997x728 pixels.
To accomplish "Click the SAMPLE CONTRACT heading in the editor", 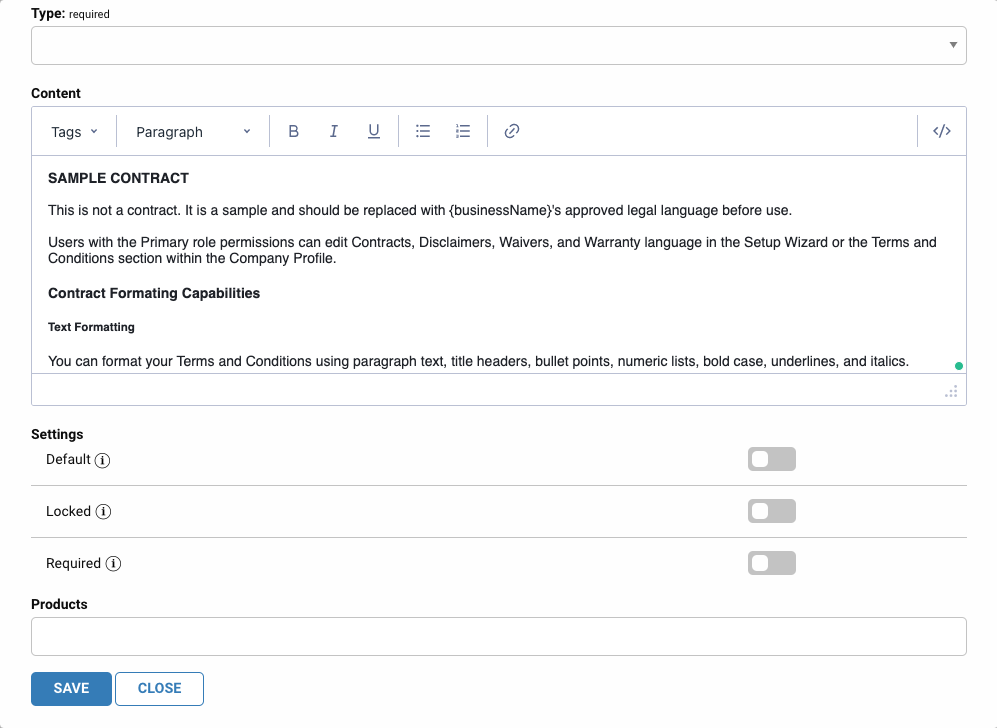I will [118, 178].
